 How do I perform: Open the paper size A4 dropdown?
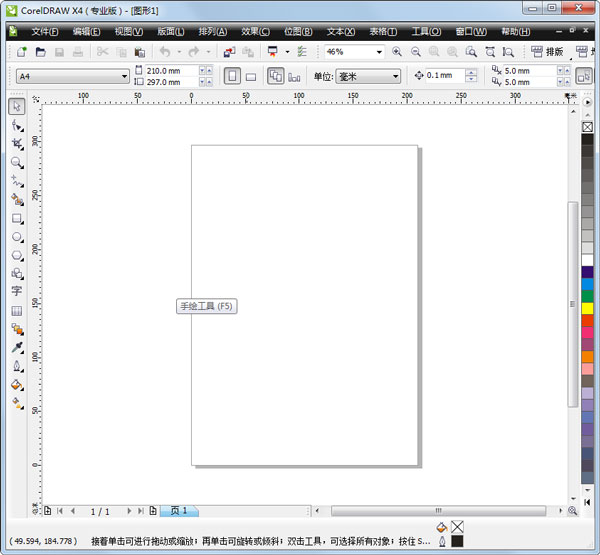pos(124,77)
